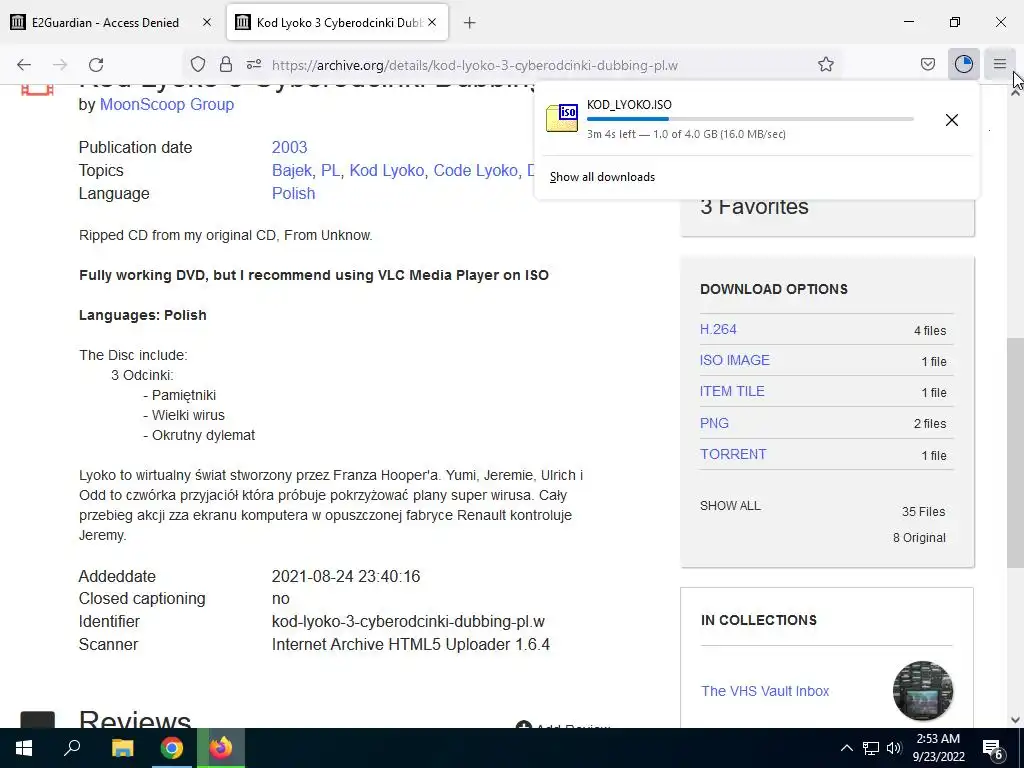Screen dimensions: 1024x768
Task: Toggle the downloads panel button
Action: click(963, 64)
